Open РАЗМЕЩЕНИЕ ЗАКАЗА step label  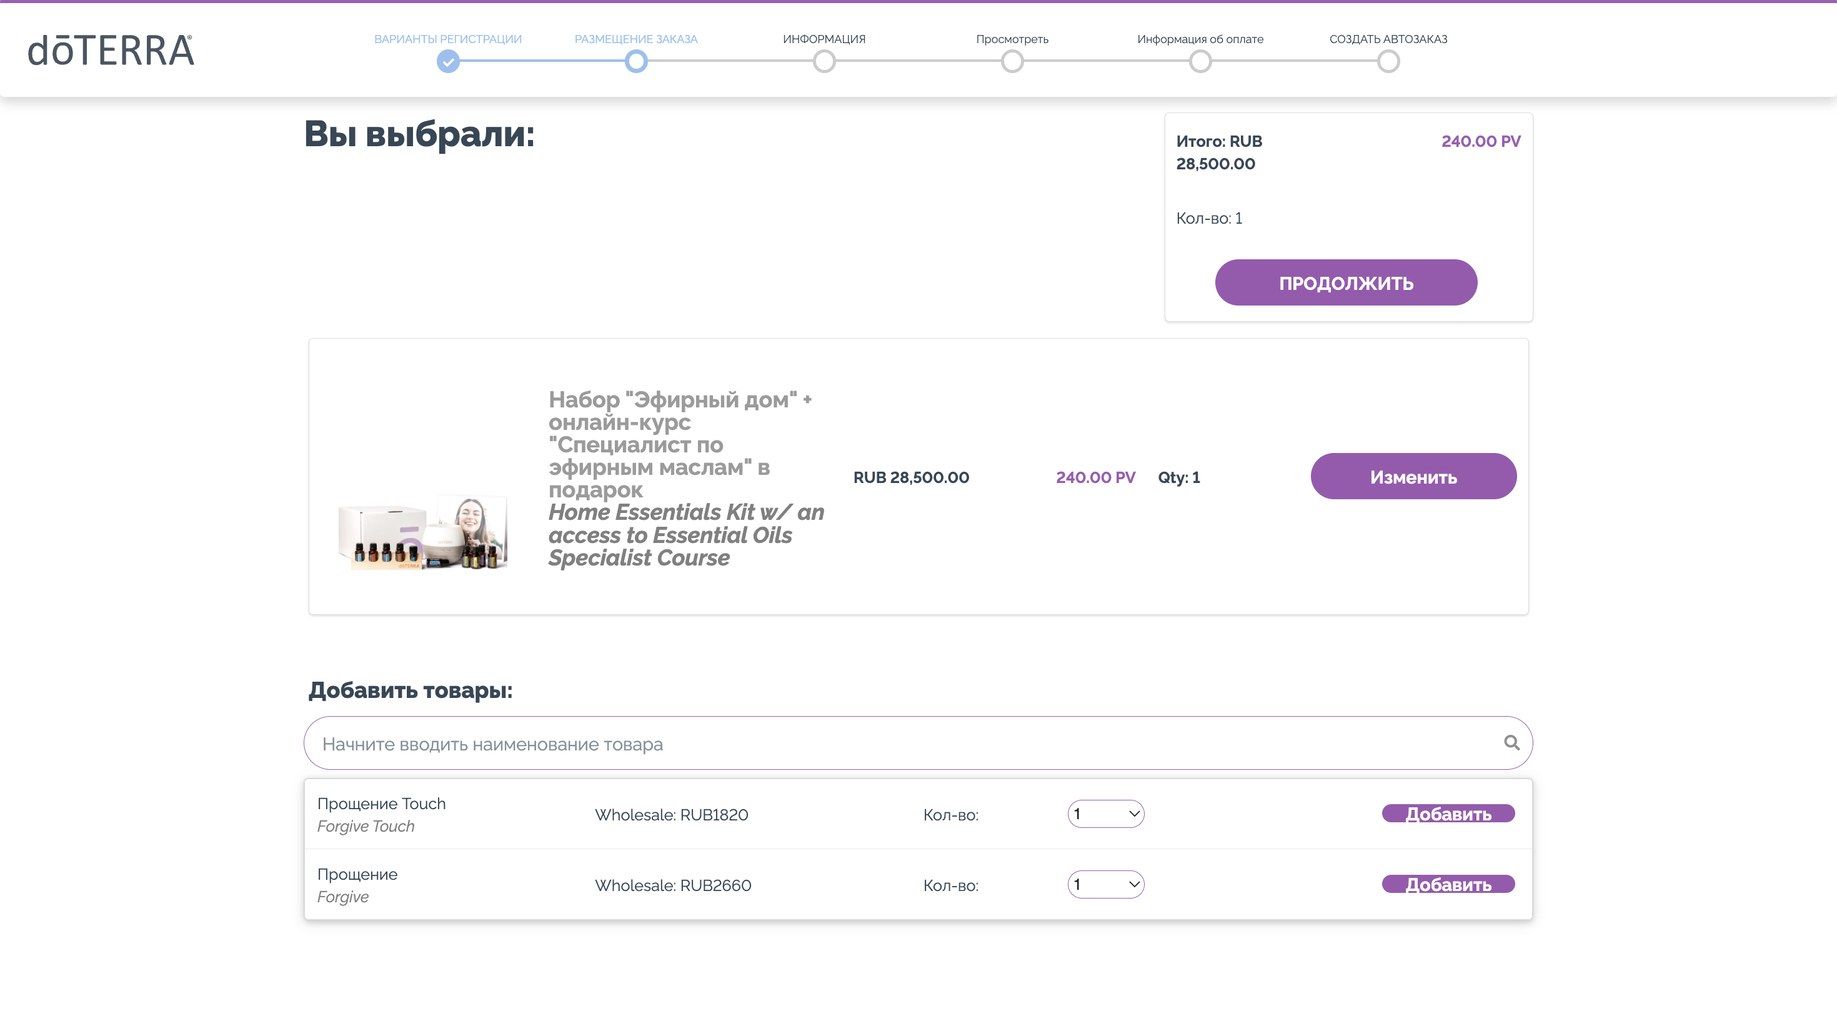pyautogui.click(x=636, y=39)
